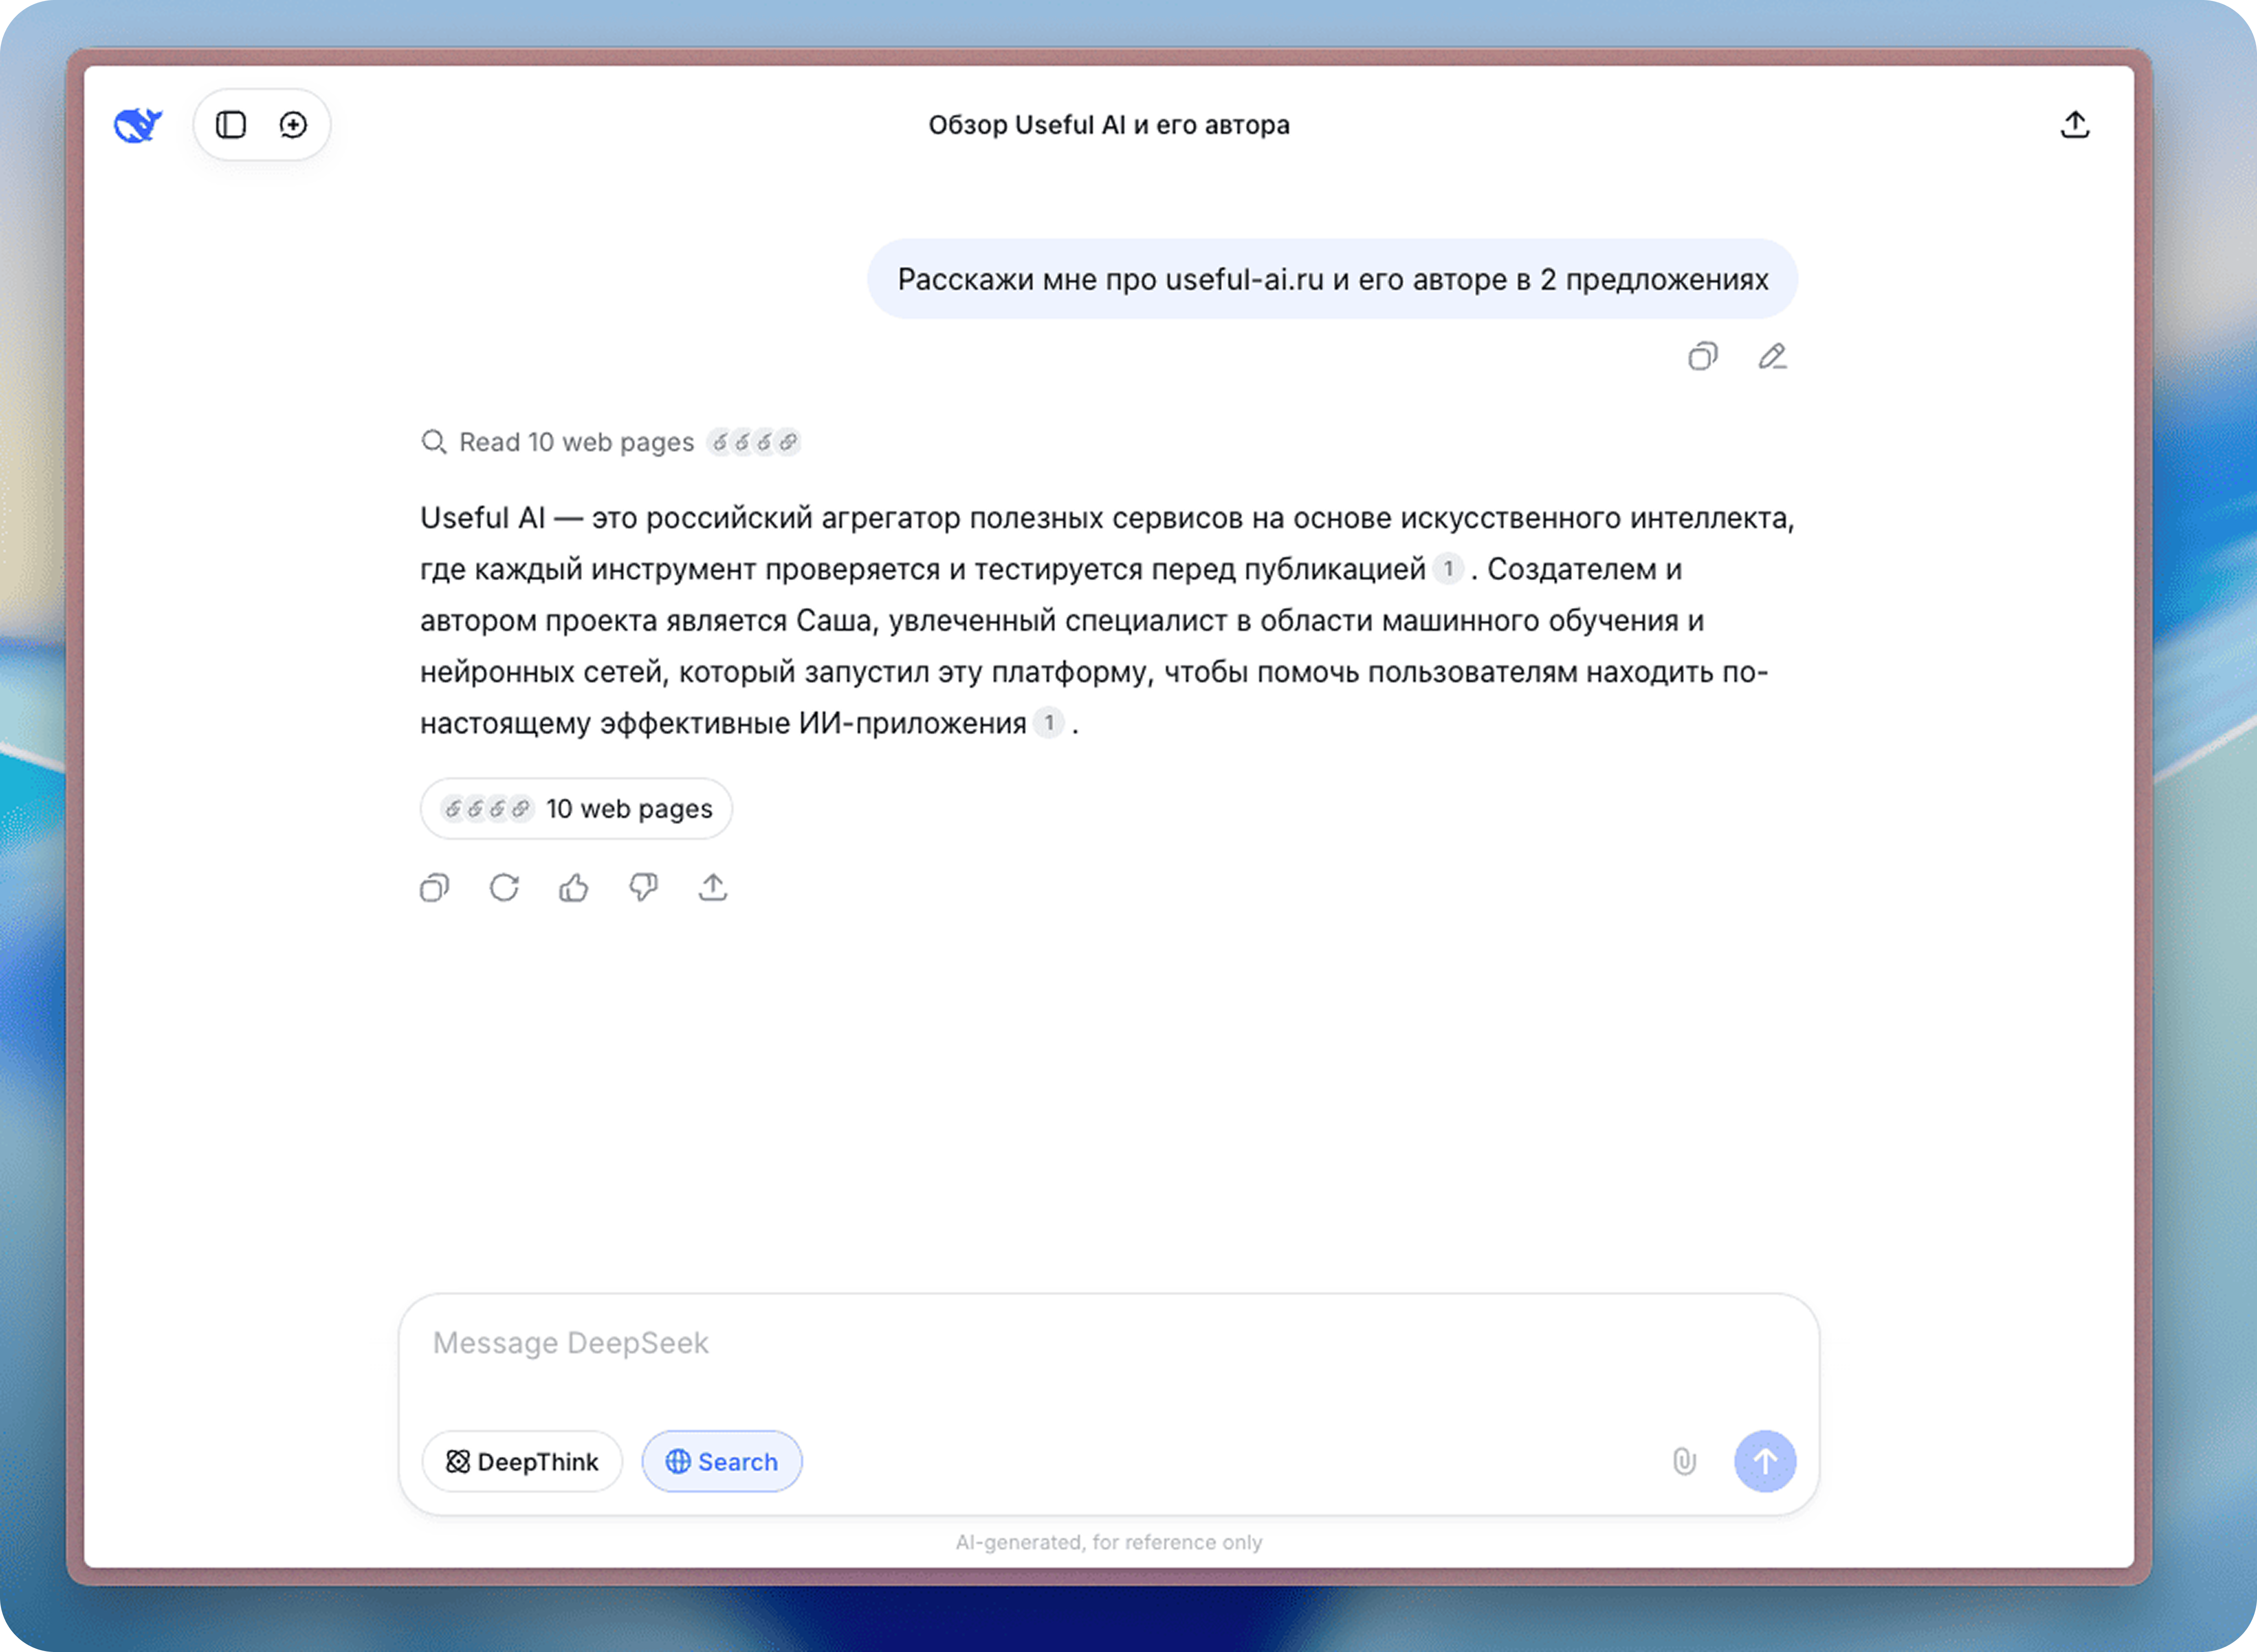
Task: Toggle the Search mode
Action: pyautogui.click(x=721, y=1461)
